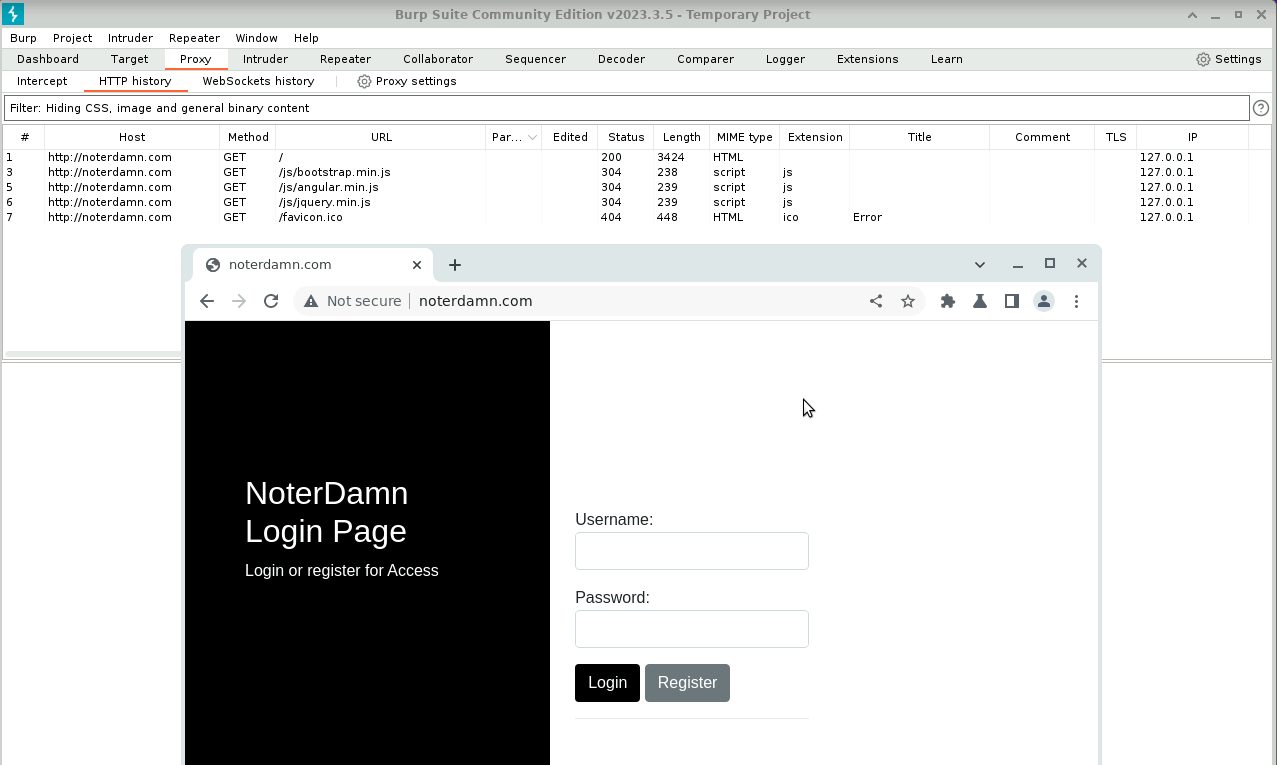Viewport: 1277px width, 765px height.
Task: Open the browser extensions puzzle icon
Action: [x=948, y=301]
